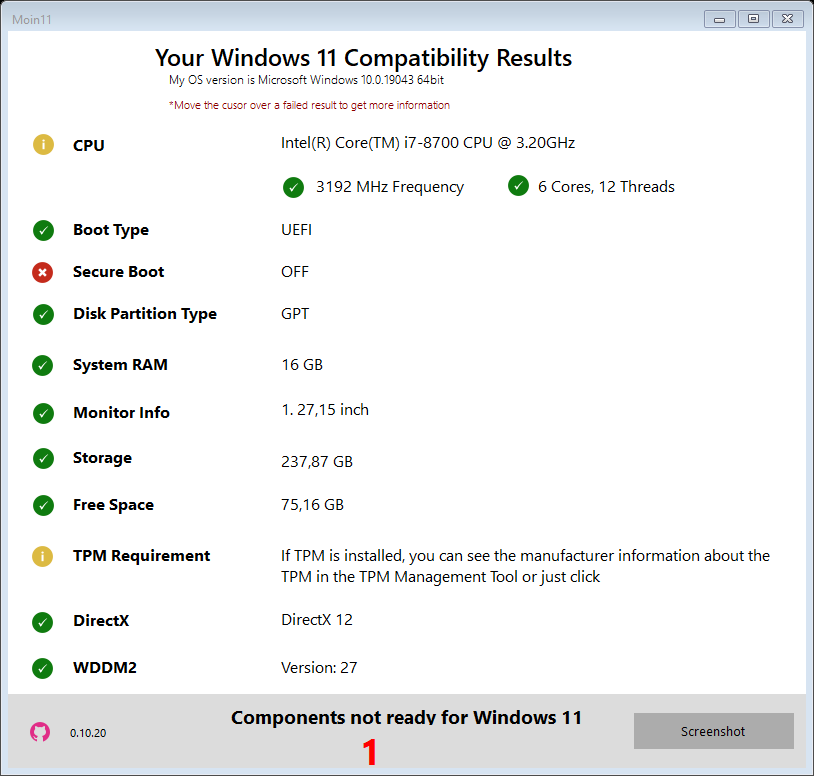Click the Secure Boot label
This screenshot has width=814, height=776.
click(118, 272)
